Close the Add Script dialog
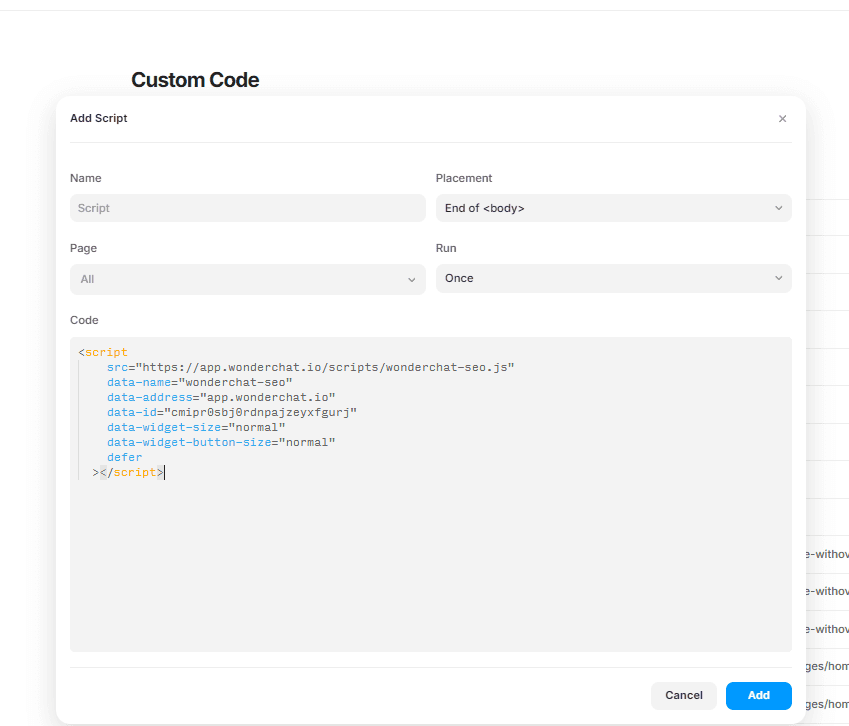The image size is (849, 726). [782, 119]
